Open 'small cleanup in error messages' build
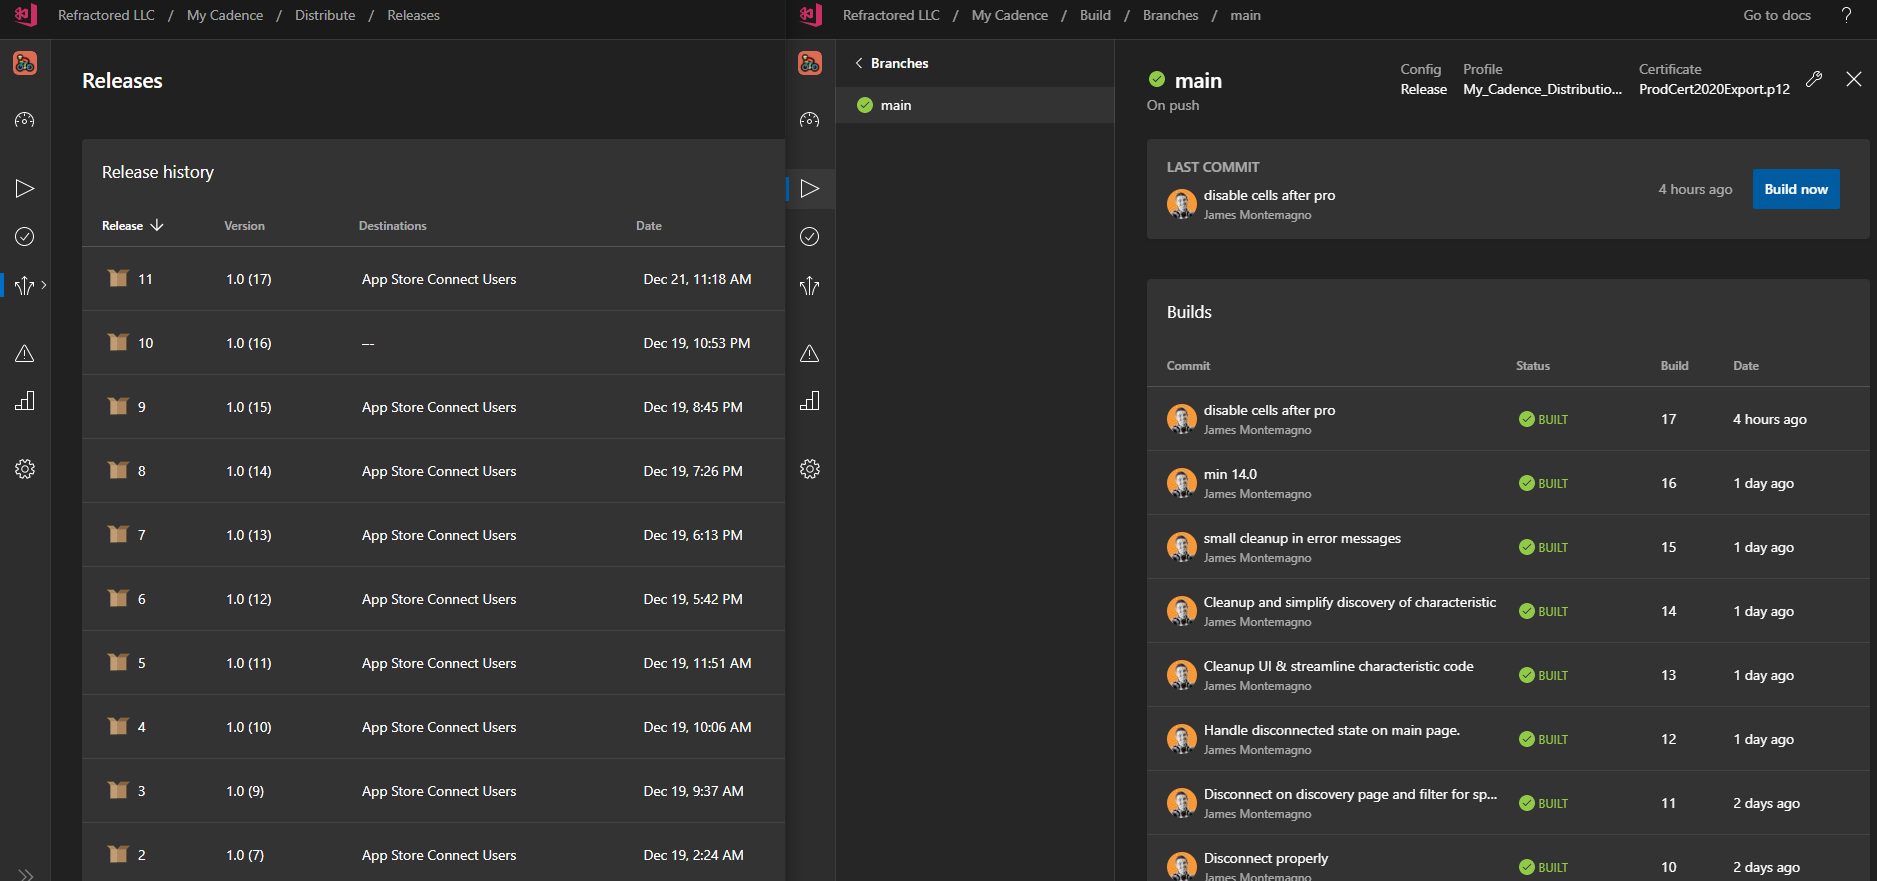This screenshot has width=1877, height=881. tap(1508, 547)
